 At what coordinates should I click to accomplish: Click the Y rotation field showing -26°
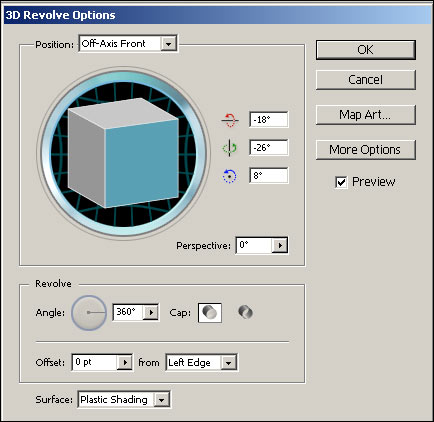click(x=269, y=147)
